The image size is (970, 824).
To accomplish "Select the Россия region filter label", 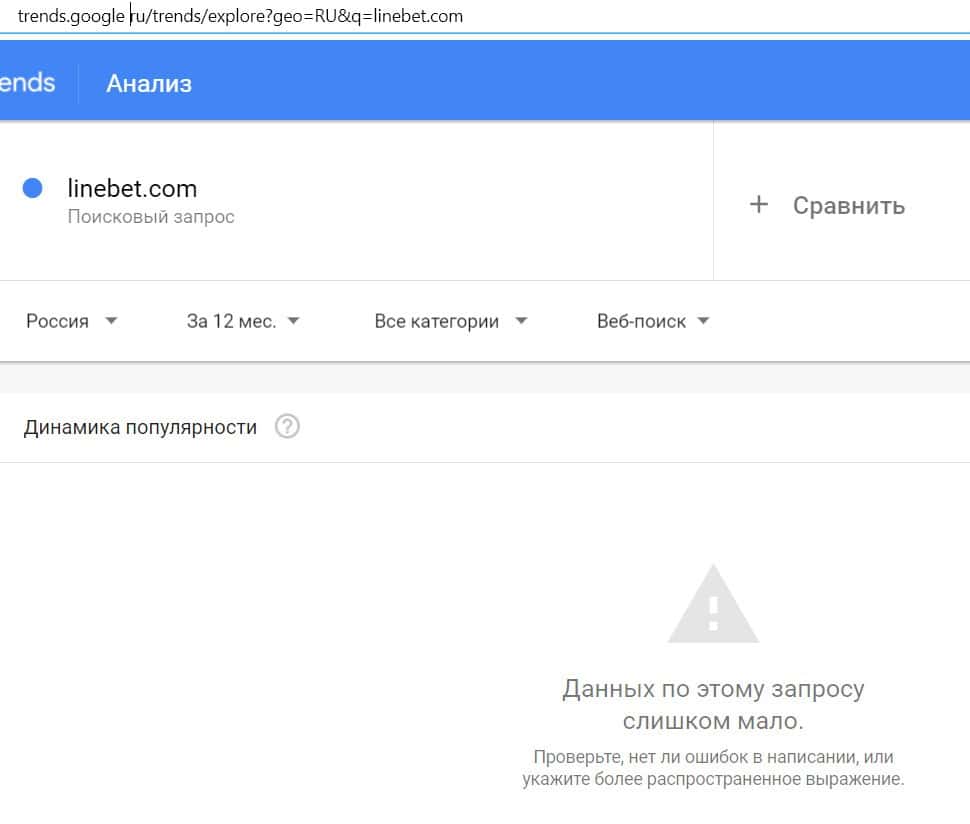I will tap(57, 321).
